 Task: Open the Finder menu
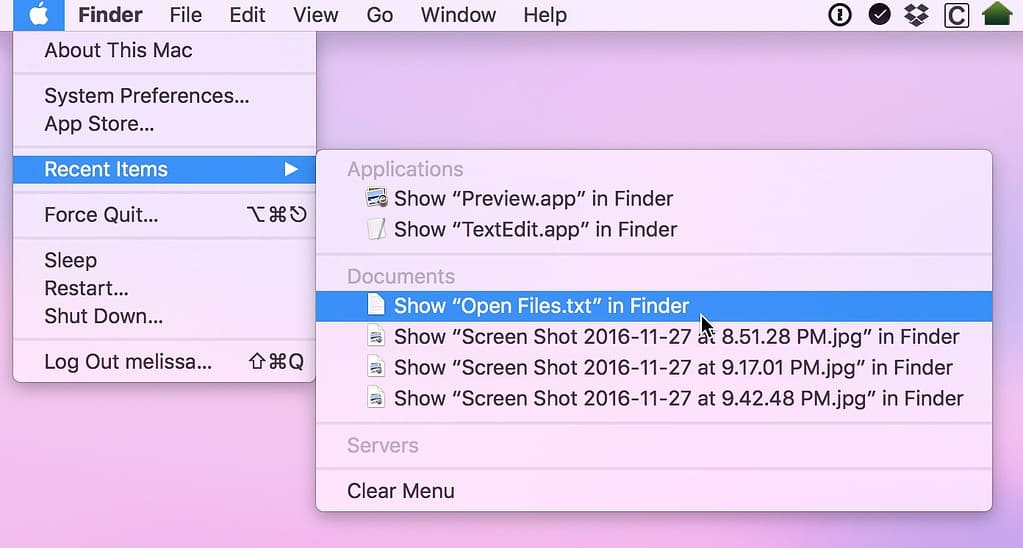(x=110, y=15)
